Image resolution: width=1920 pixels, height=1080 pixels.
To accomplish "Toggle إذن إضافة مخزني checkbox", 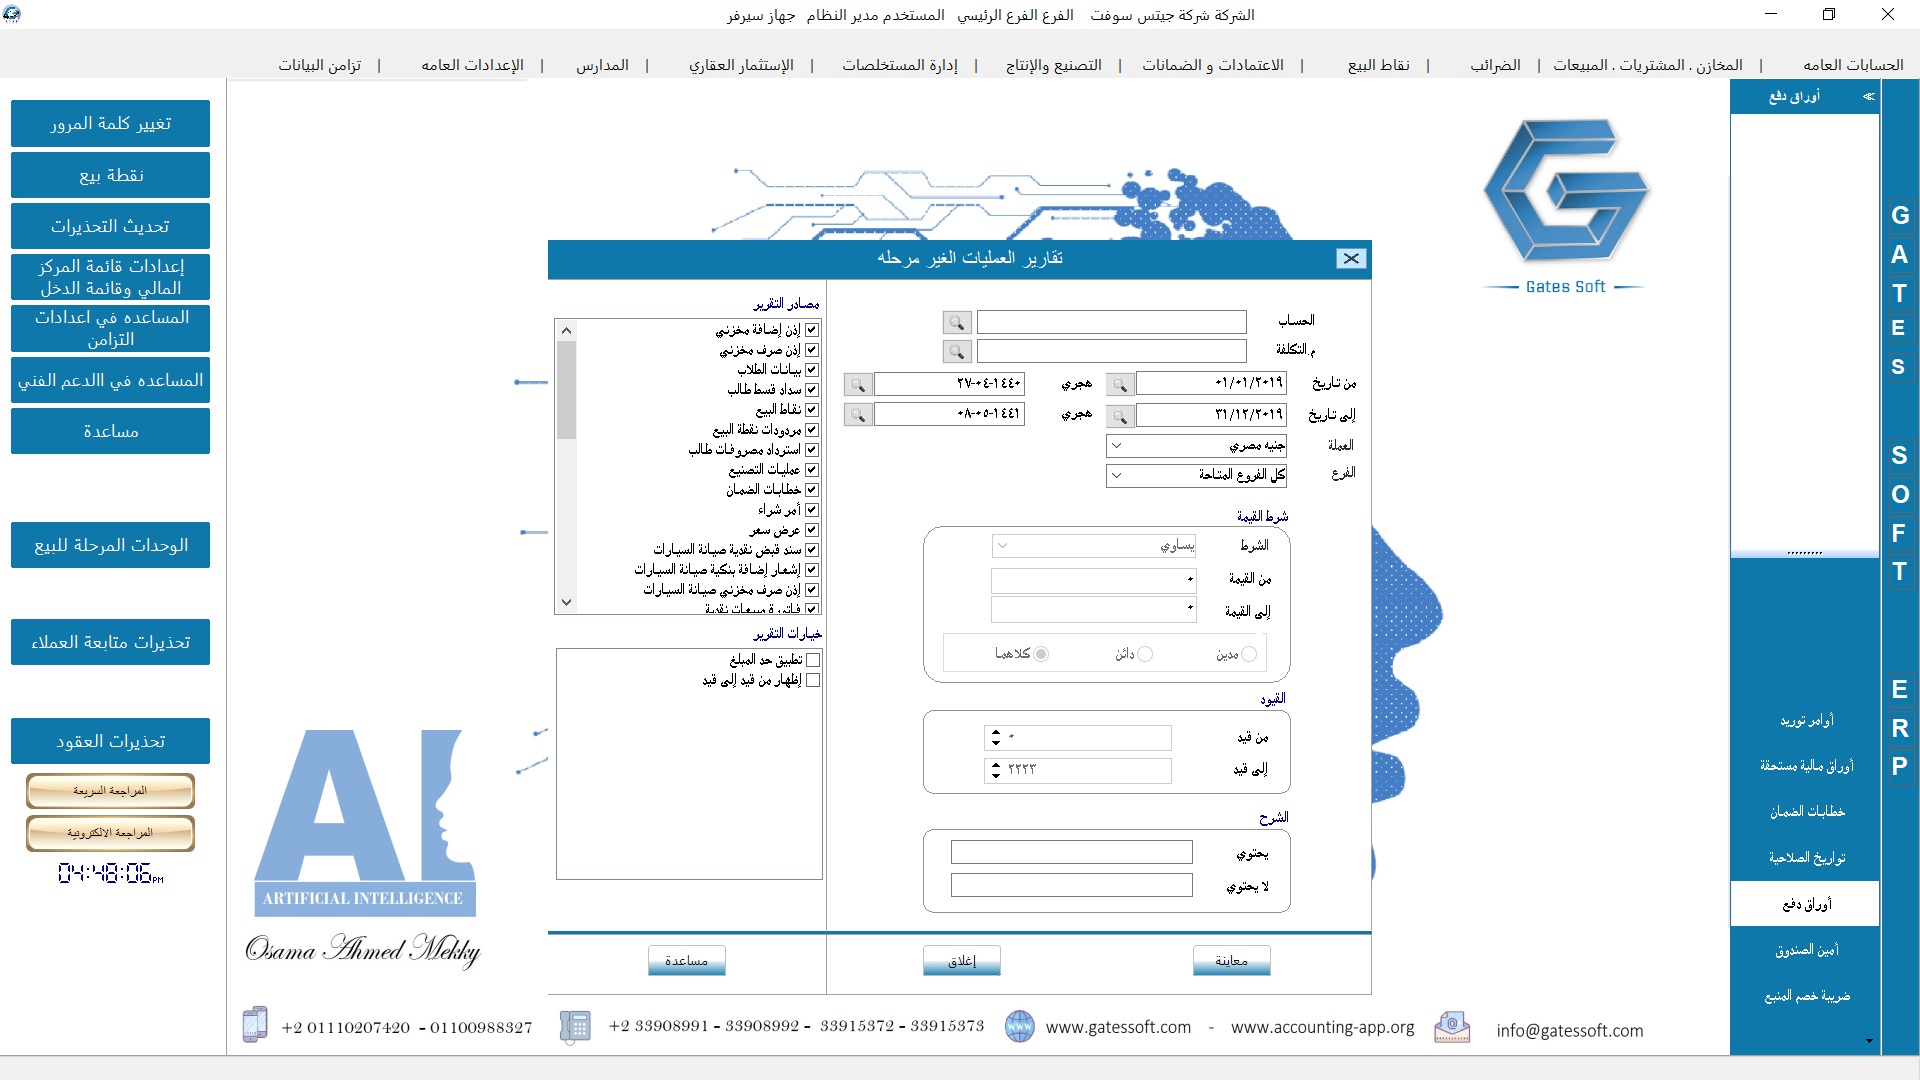I will [x=812, y=329].
